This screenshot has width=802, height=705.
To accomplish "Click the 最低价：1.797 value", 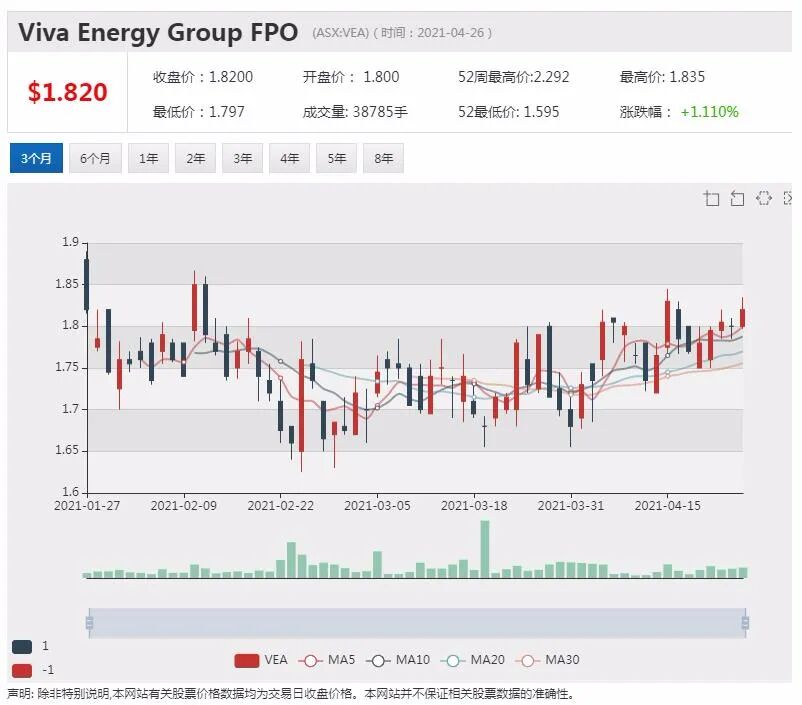I will pos(198,112).
